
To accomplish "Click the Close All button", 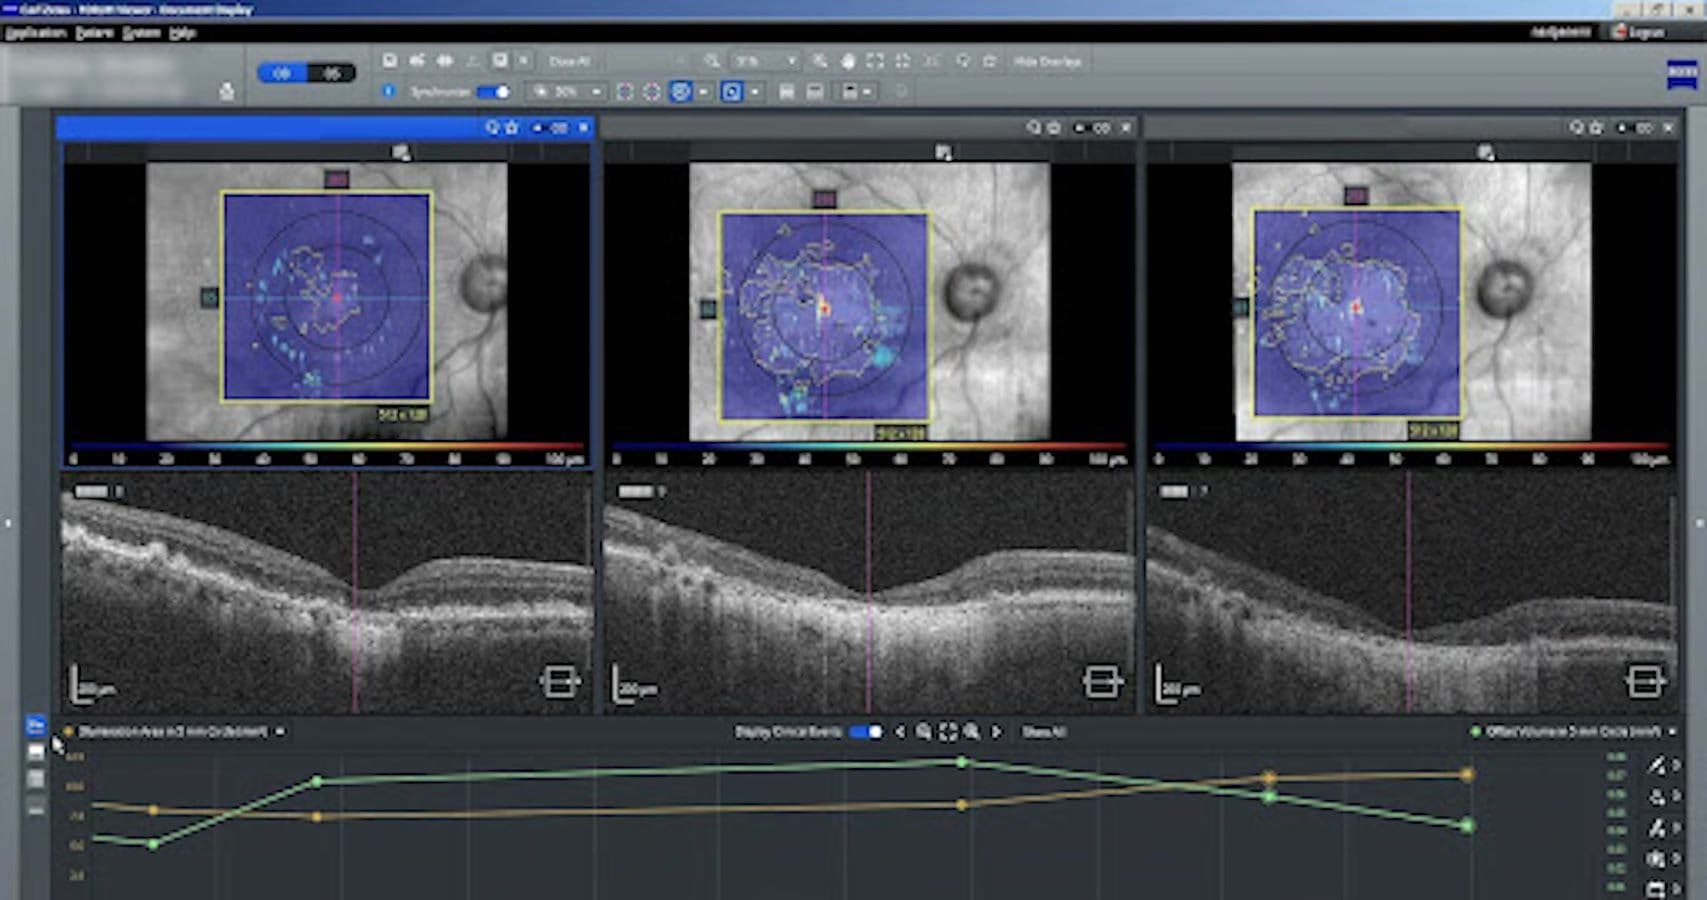I will [570, 61].
